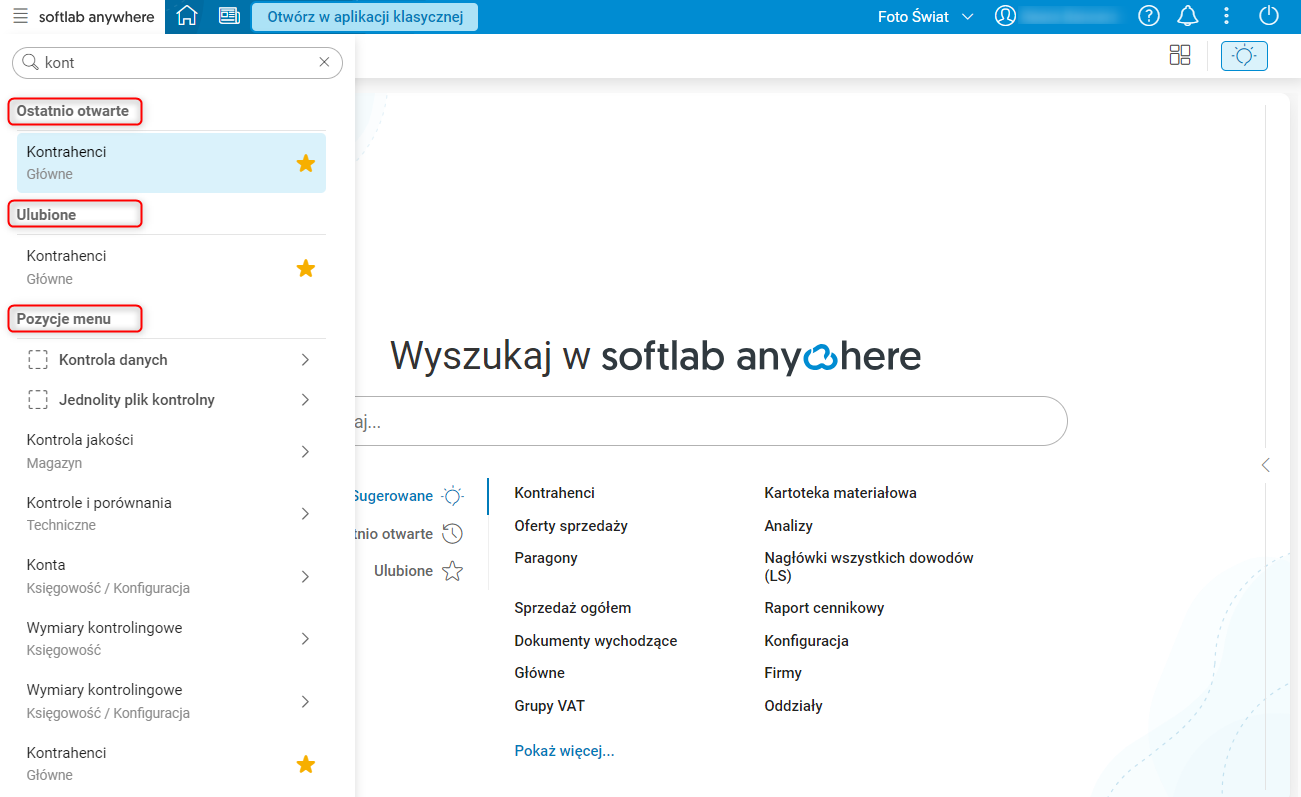
Task: Open Kartoteka materiałowa suggestion
Action: click(840, 493)
